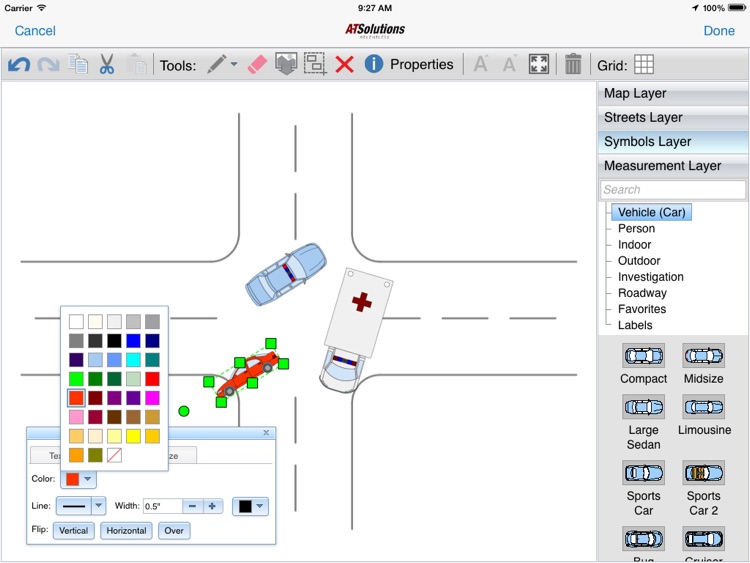Select the Eraser tool
Image resolution: width=750 pixels, height=563 pixels.
pos(258,65)
